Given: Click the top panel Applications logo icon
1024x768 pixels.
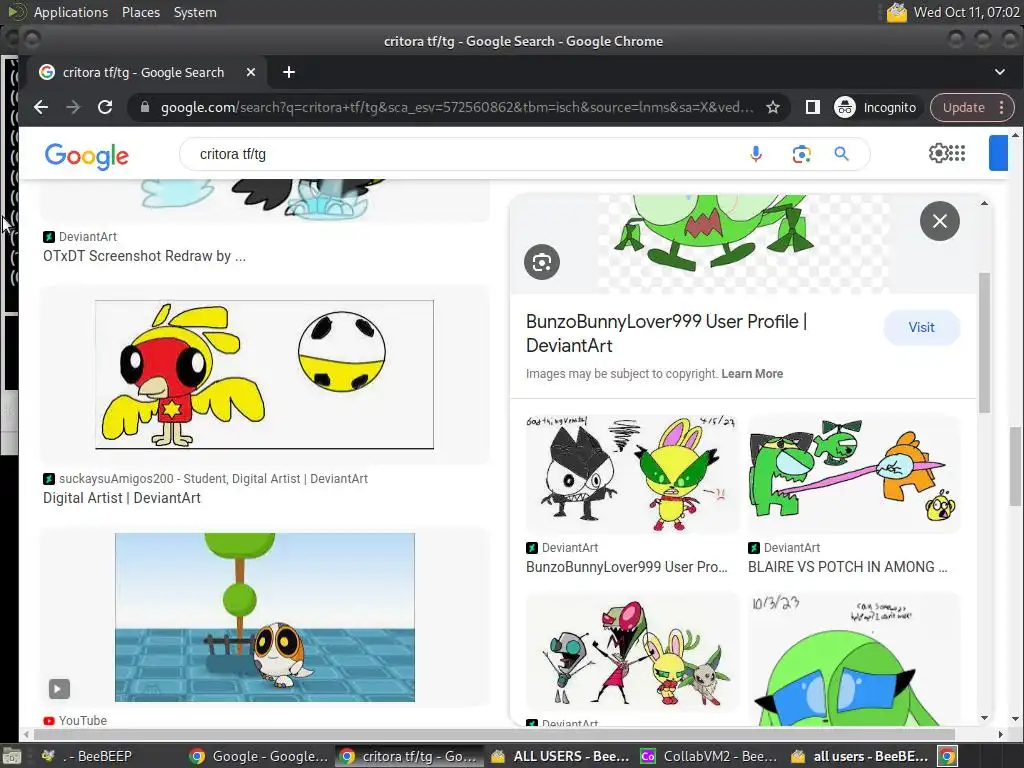Looking at the screenshot, I should click(x=16, y=12).
